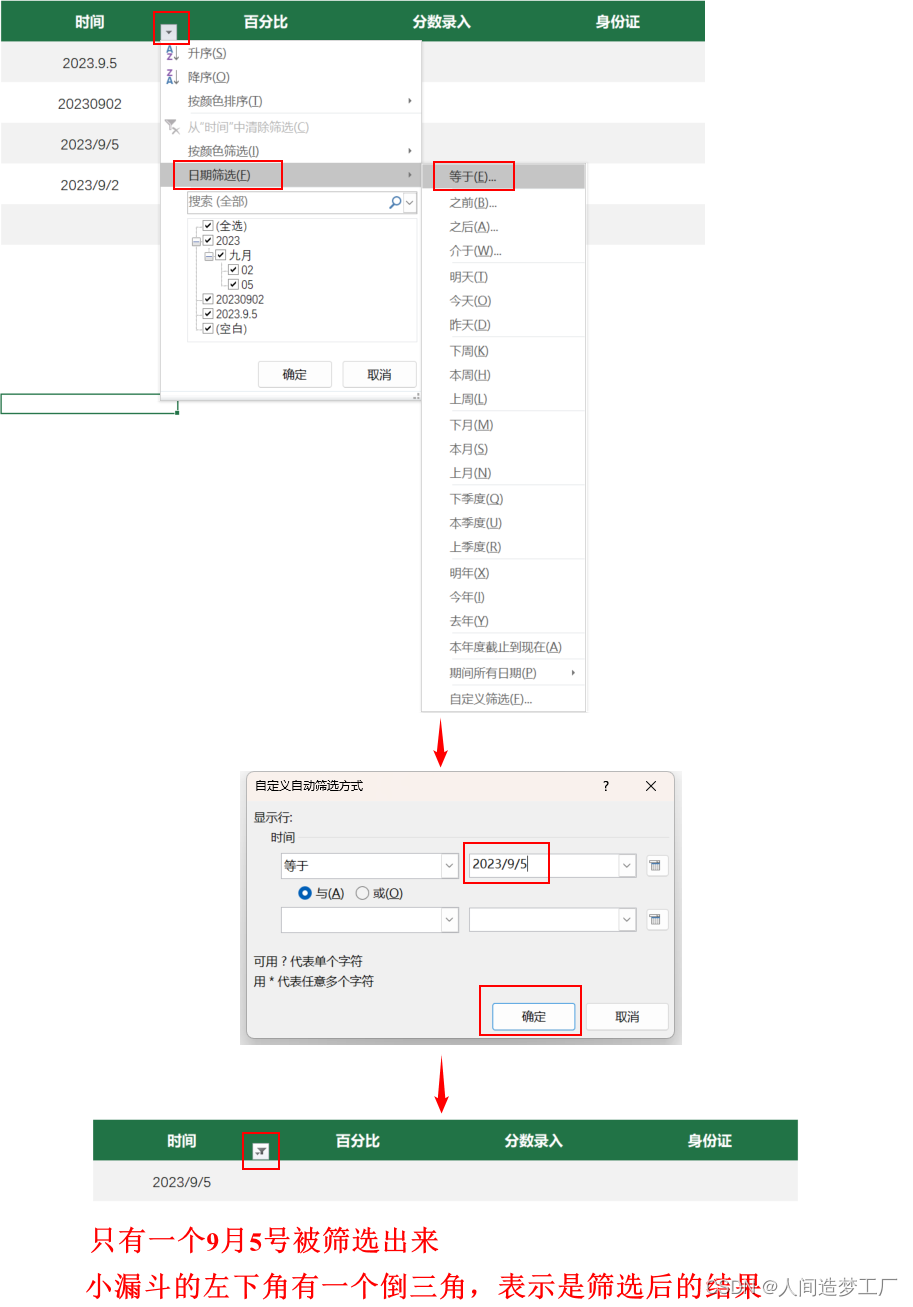Select 今年(I) filter option
The width and height of the screenshot is (913, 1307).
(503, 597)
